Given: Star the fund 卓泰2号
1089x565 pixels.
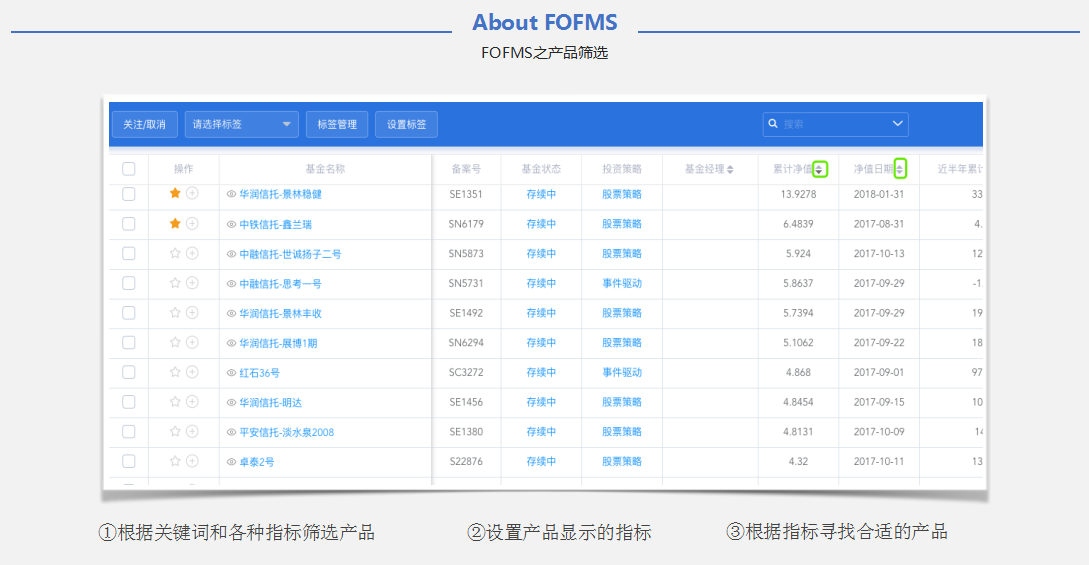Looking at the screenshot, I should tap(175, 461).
